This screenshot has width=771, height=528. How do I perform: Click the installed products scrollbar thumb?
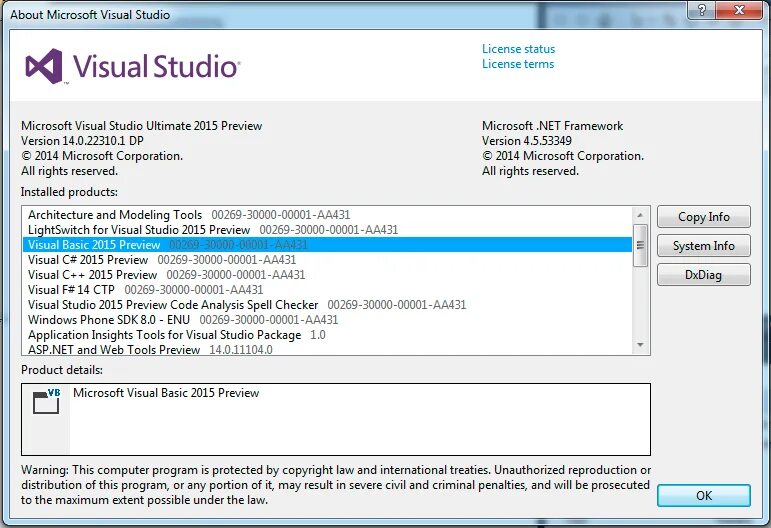click(640, 245)
